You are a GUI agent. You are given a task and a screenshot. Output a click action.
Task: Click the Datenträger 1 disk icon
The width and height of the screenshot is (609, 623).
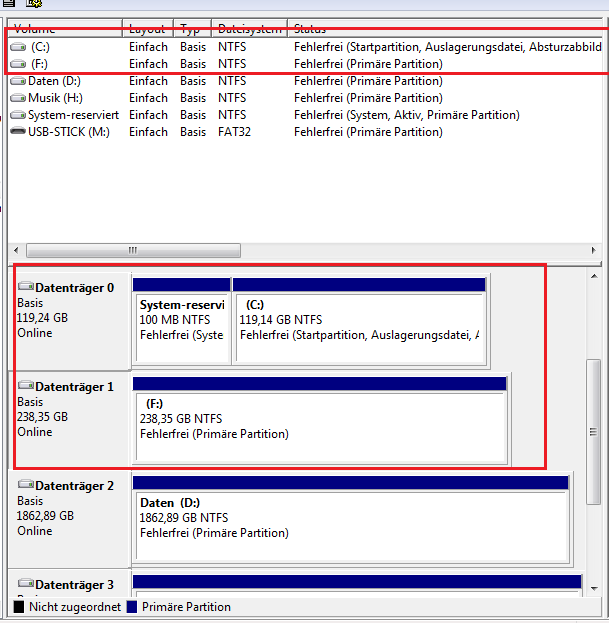pos(26,385)
